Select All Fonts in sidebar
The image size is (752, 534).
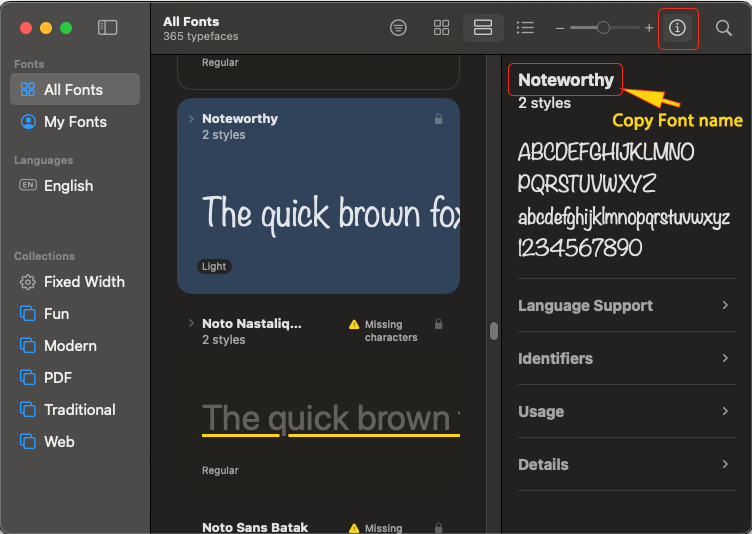(75, 89)
